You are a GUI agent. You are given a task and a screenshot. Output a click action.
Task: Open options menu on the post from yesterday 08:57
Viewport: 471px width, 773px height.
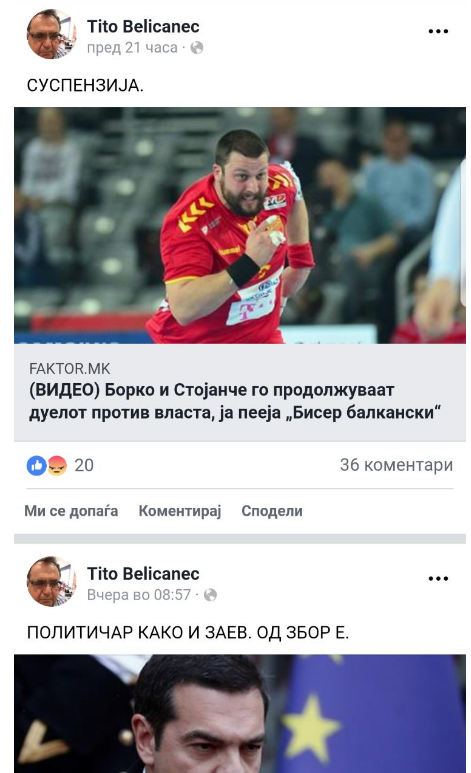coord(438,578)
